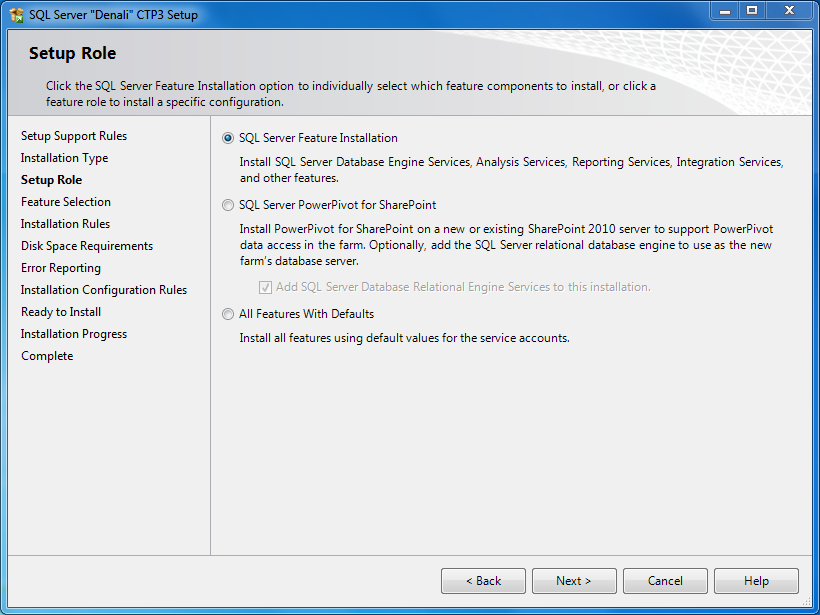
Task: Maximize the setup window
Action: pyautogui.click(x=752, y=10)
